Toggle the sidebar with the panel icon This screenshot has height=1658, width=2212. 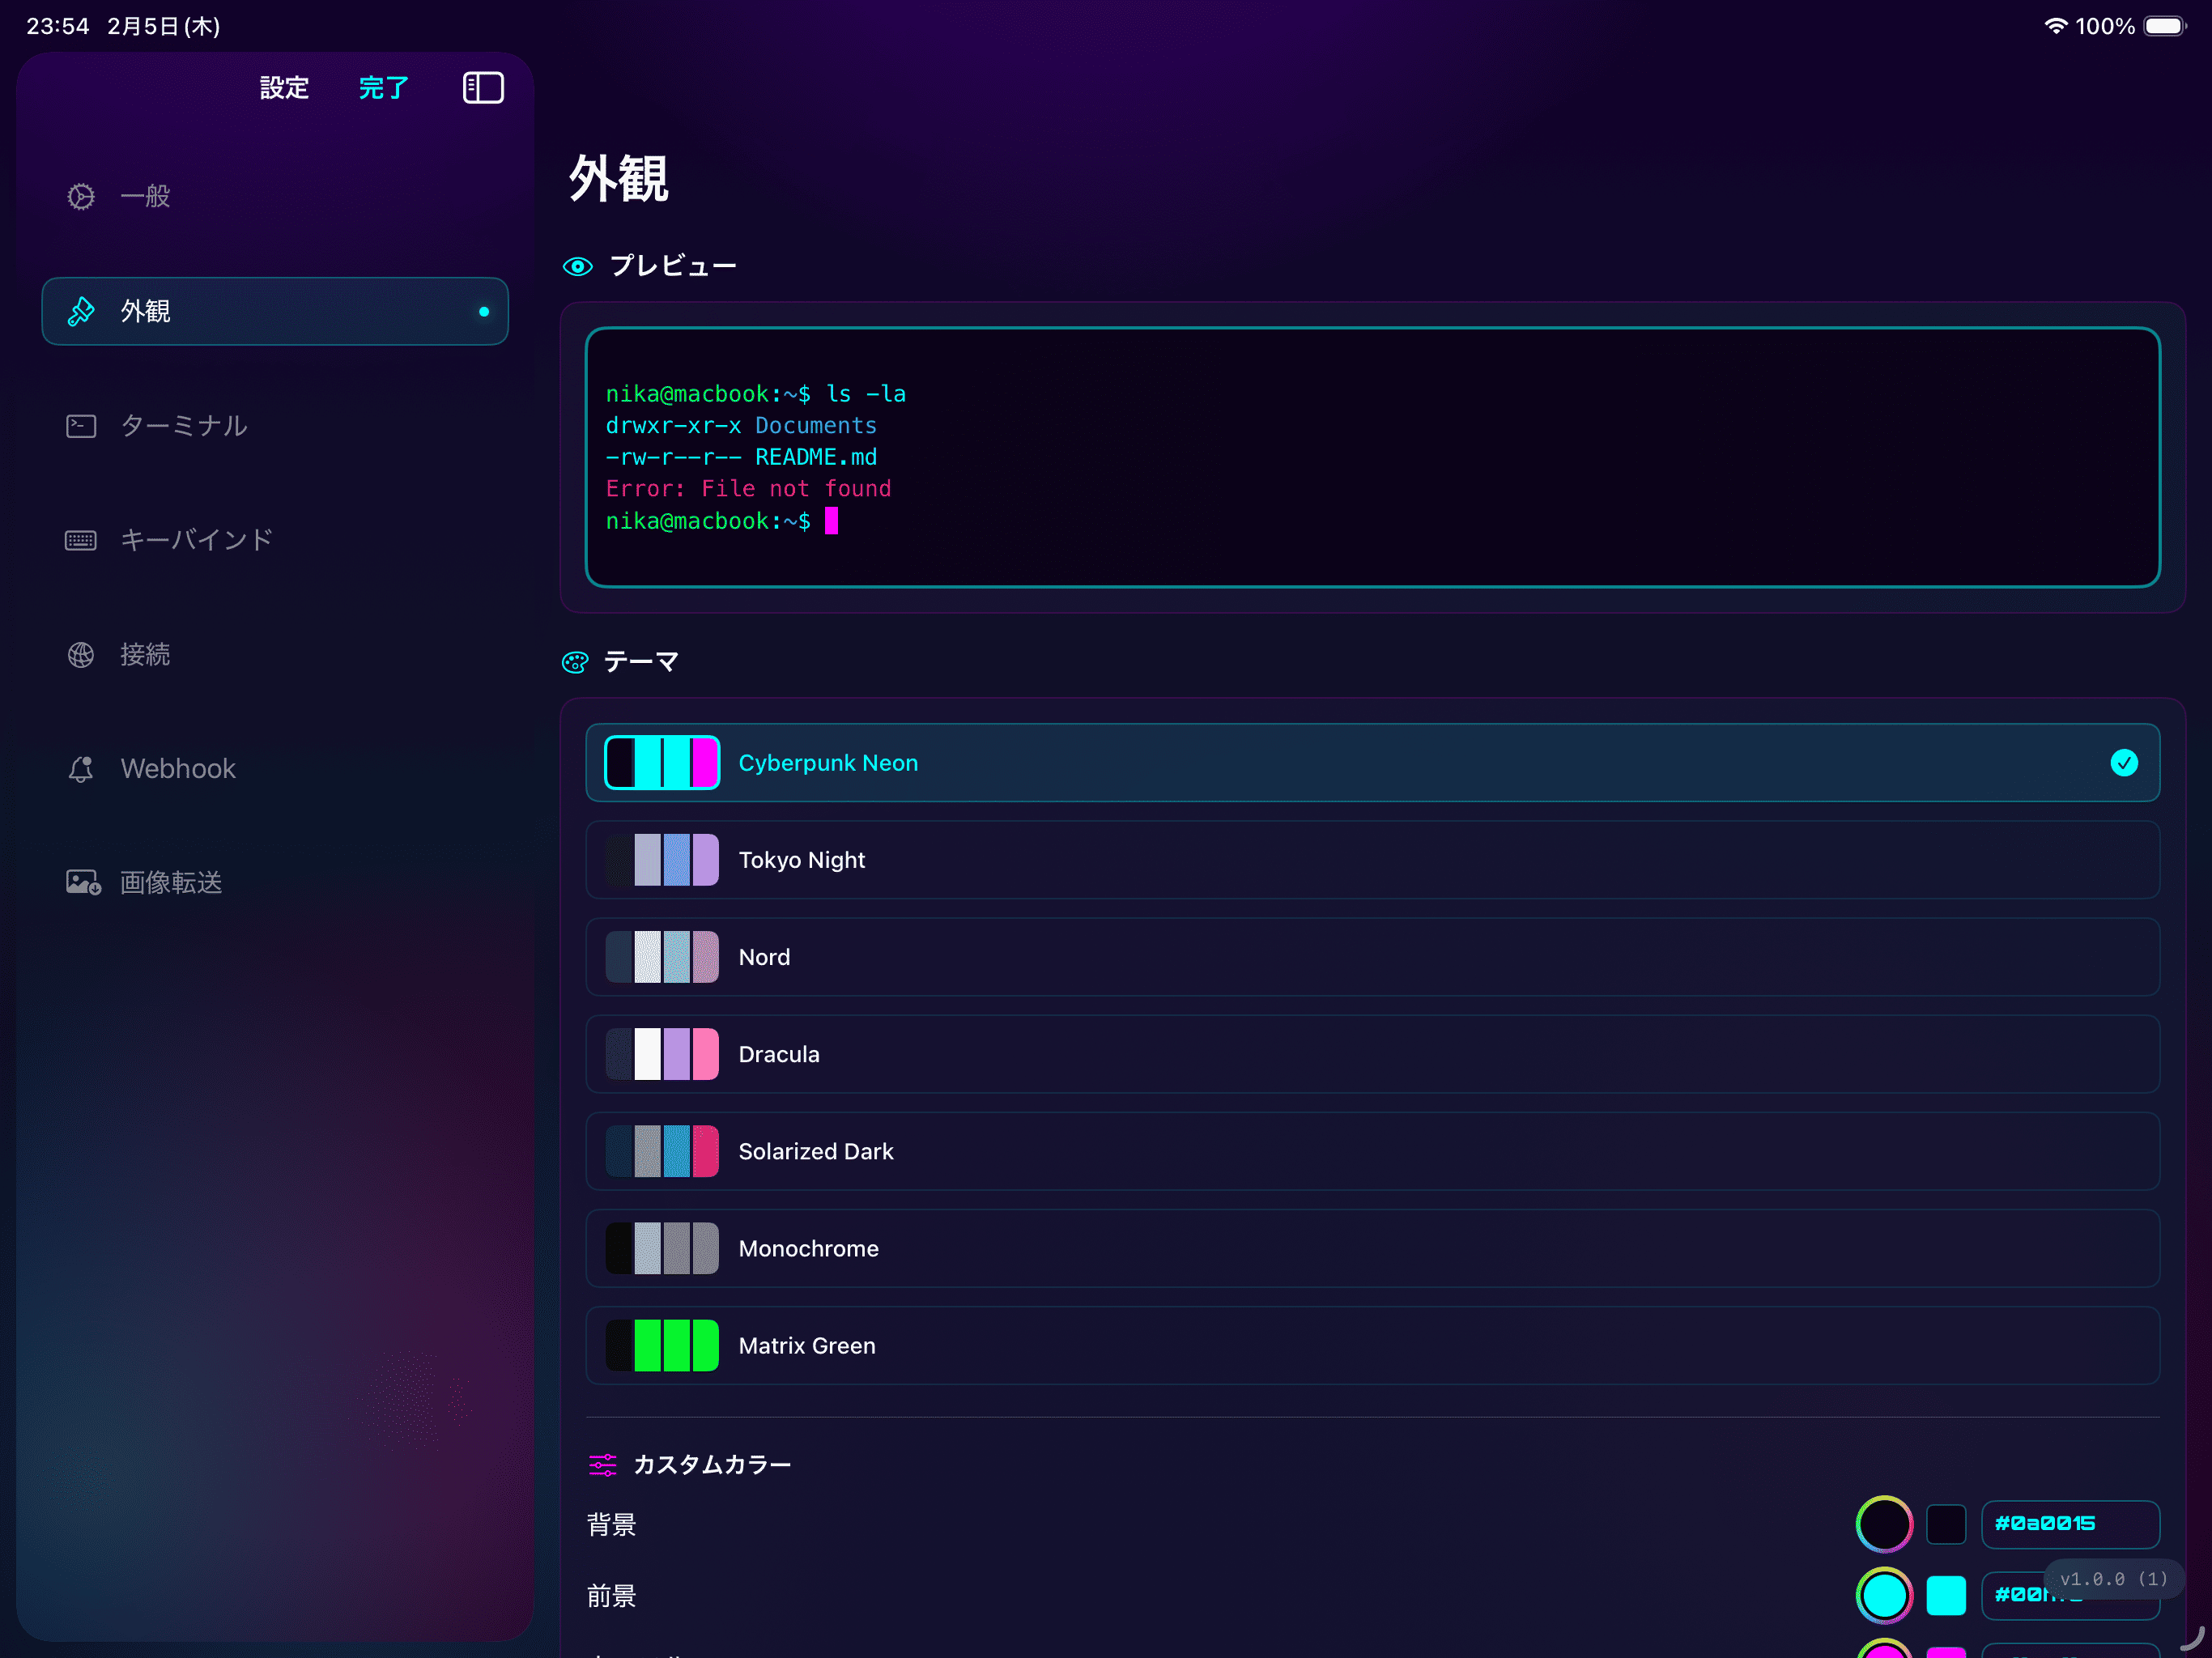483,87
